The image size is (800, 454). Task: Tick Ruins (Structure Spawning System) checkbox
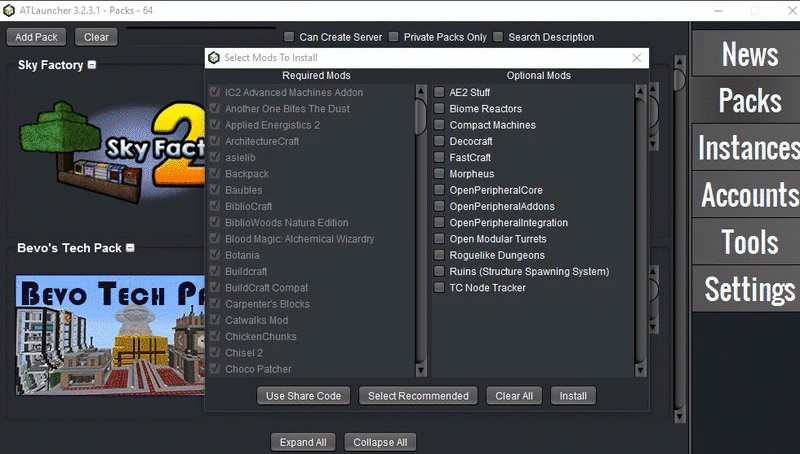click(439, 271)
